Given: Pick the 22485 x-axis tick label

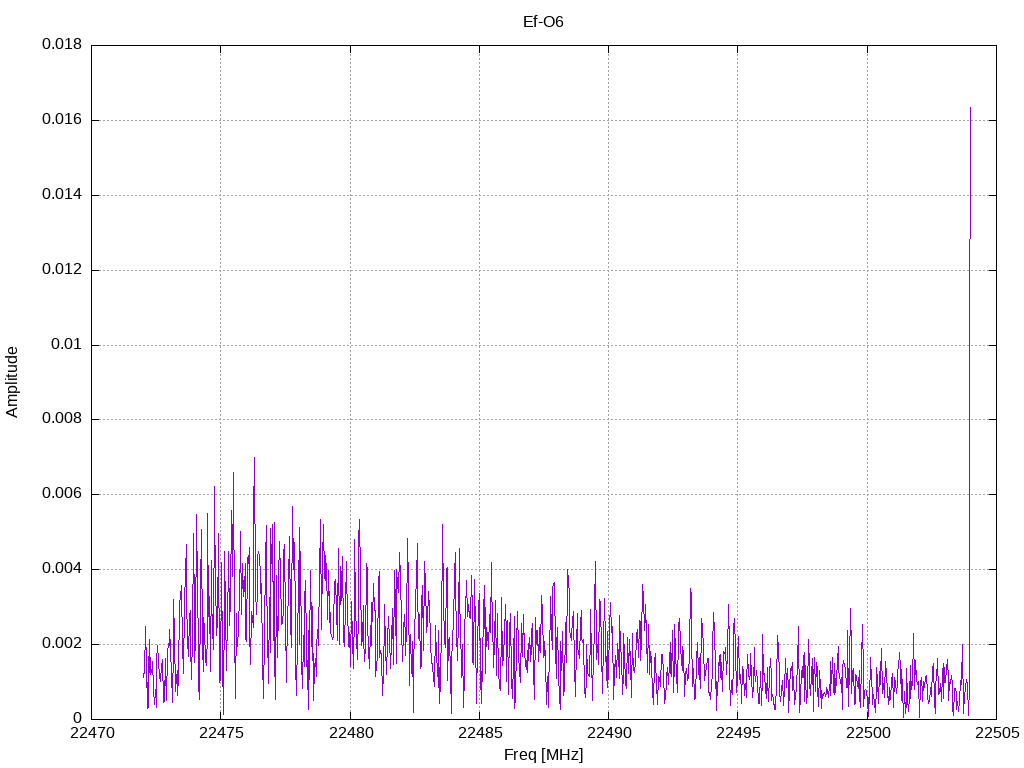Looking at the screenshot, I should [479, 733].
